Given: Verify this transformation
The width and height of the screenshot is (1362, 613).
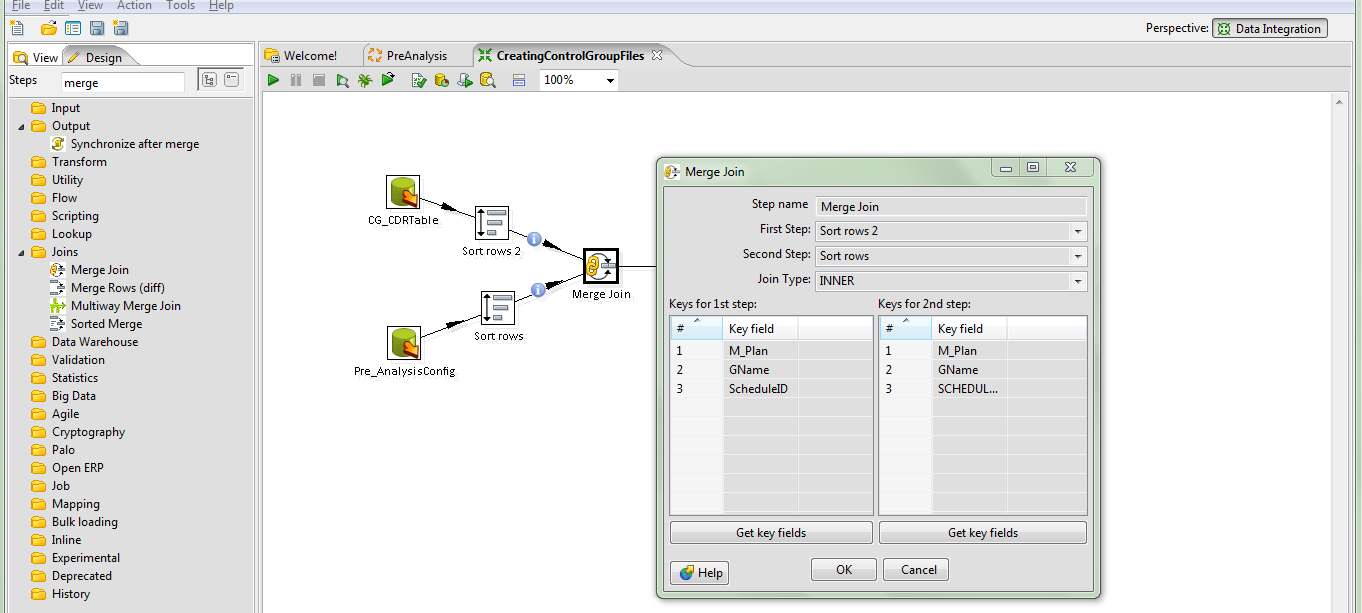Looking at the screenshot, I should coord(418,80).
